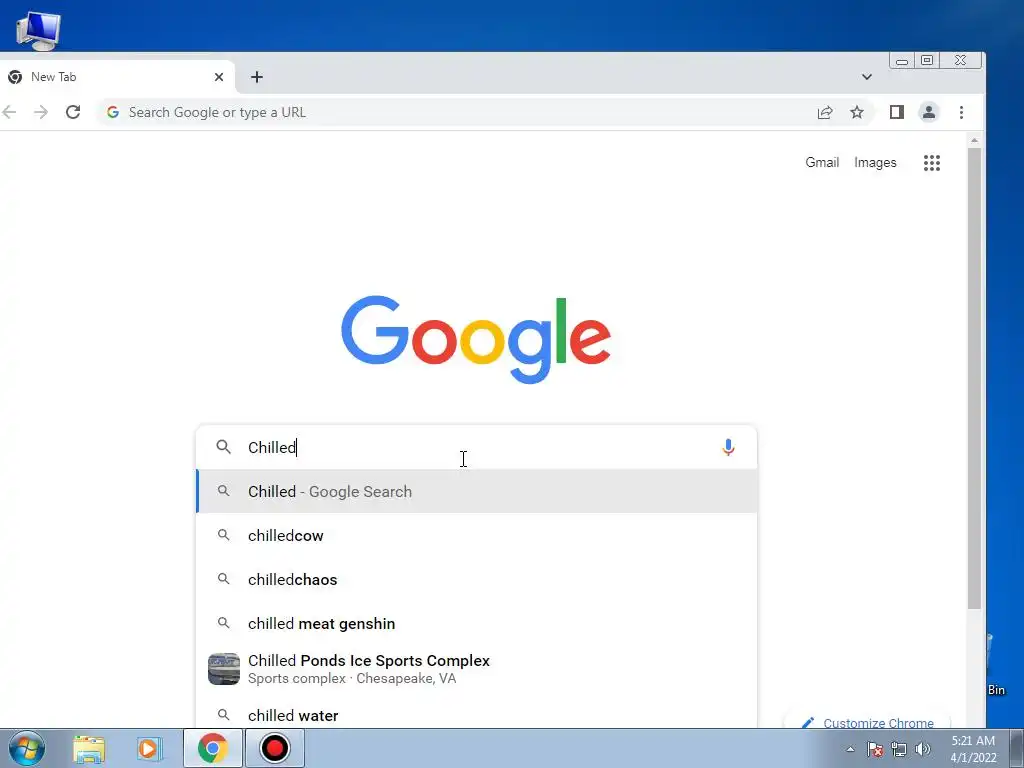Image resolution: width=1024 pixels, height=768 pixels.
Task: Open the Action Center flag icon
Action: point(874,749)
